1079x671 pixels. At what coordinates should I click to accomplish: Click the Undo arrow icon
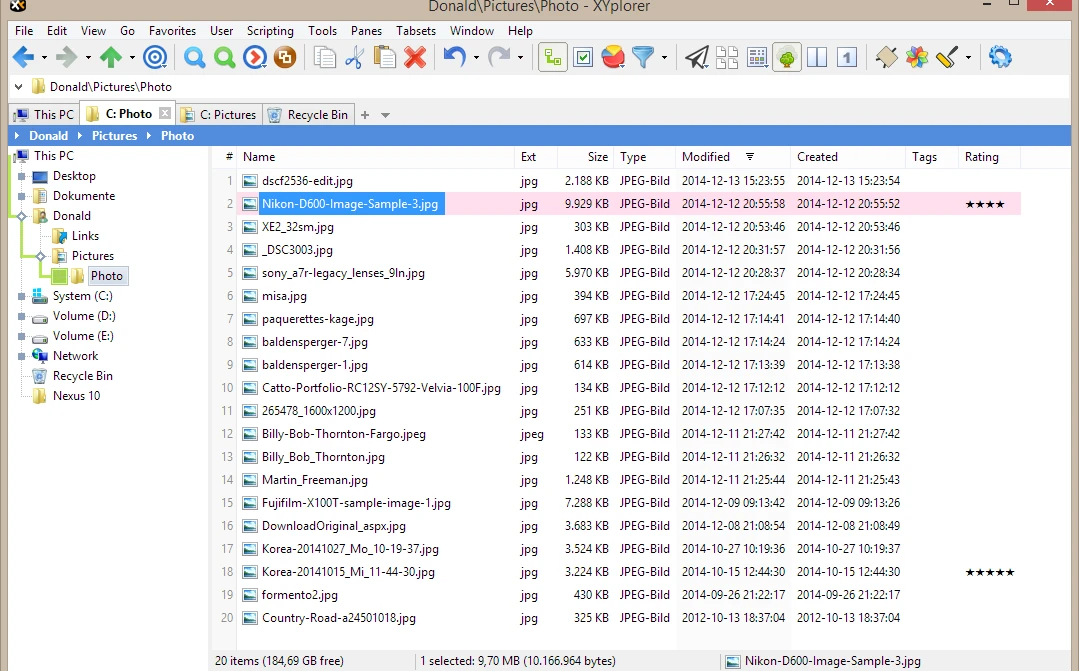[454, 57]
